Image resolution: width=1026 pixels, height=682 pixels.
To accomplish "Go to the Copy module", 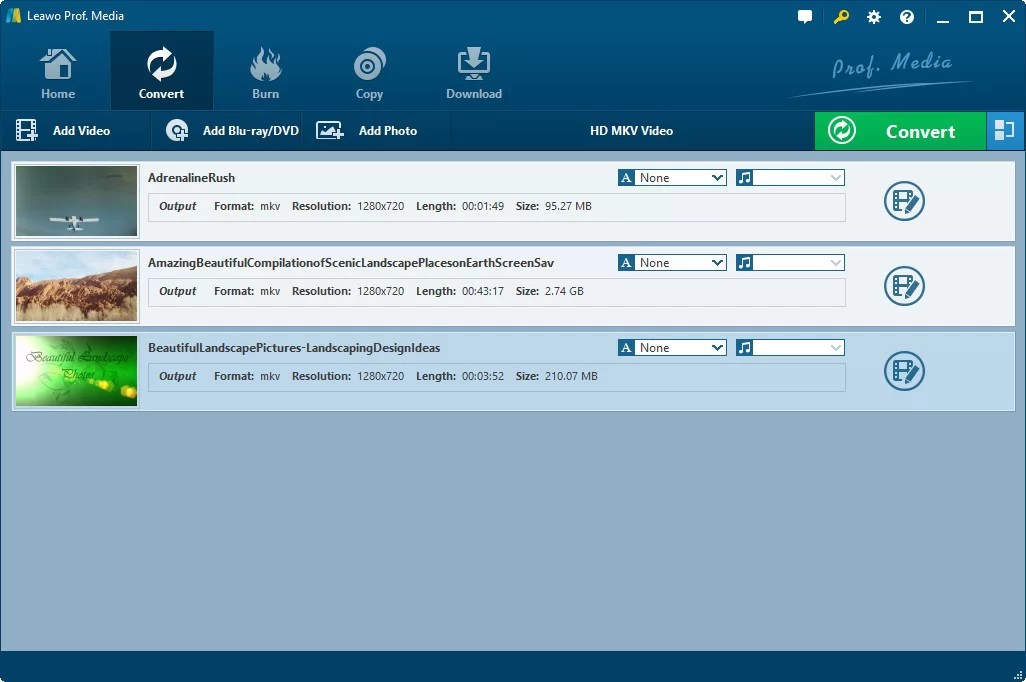I will pyautogui.click(x=369, y=71).
